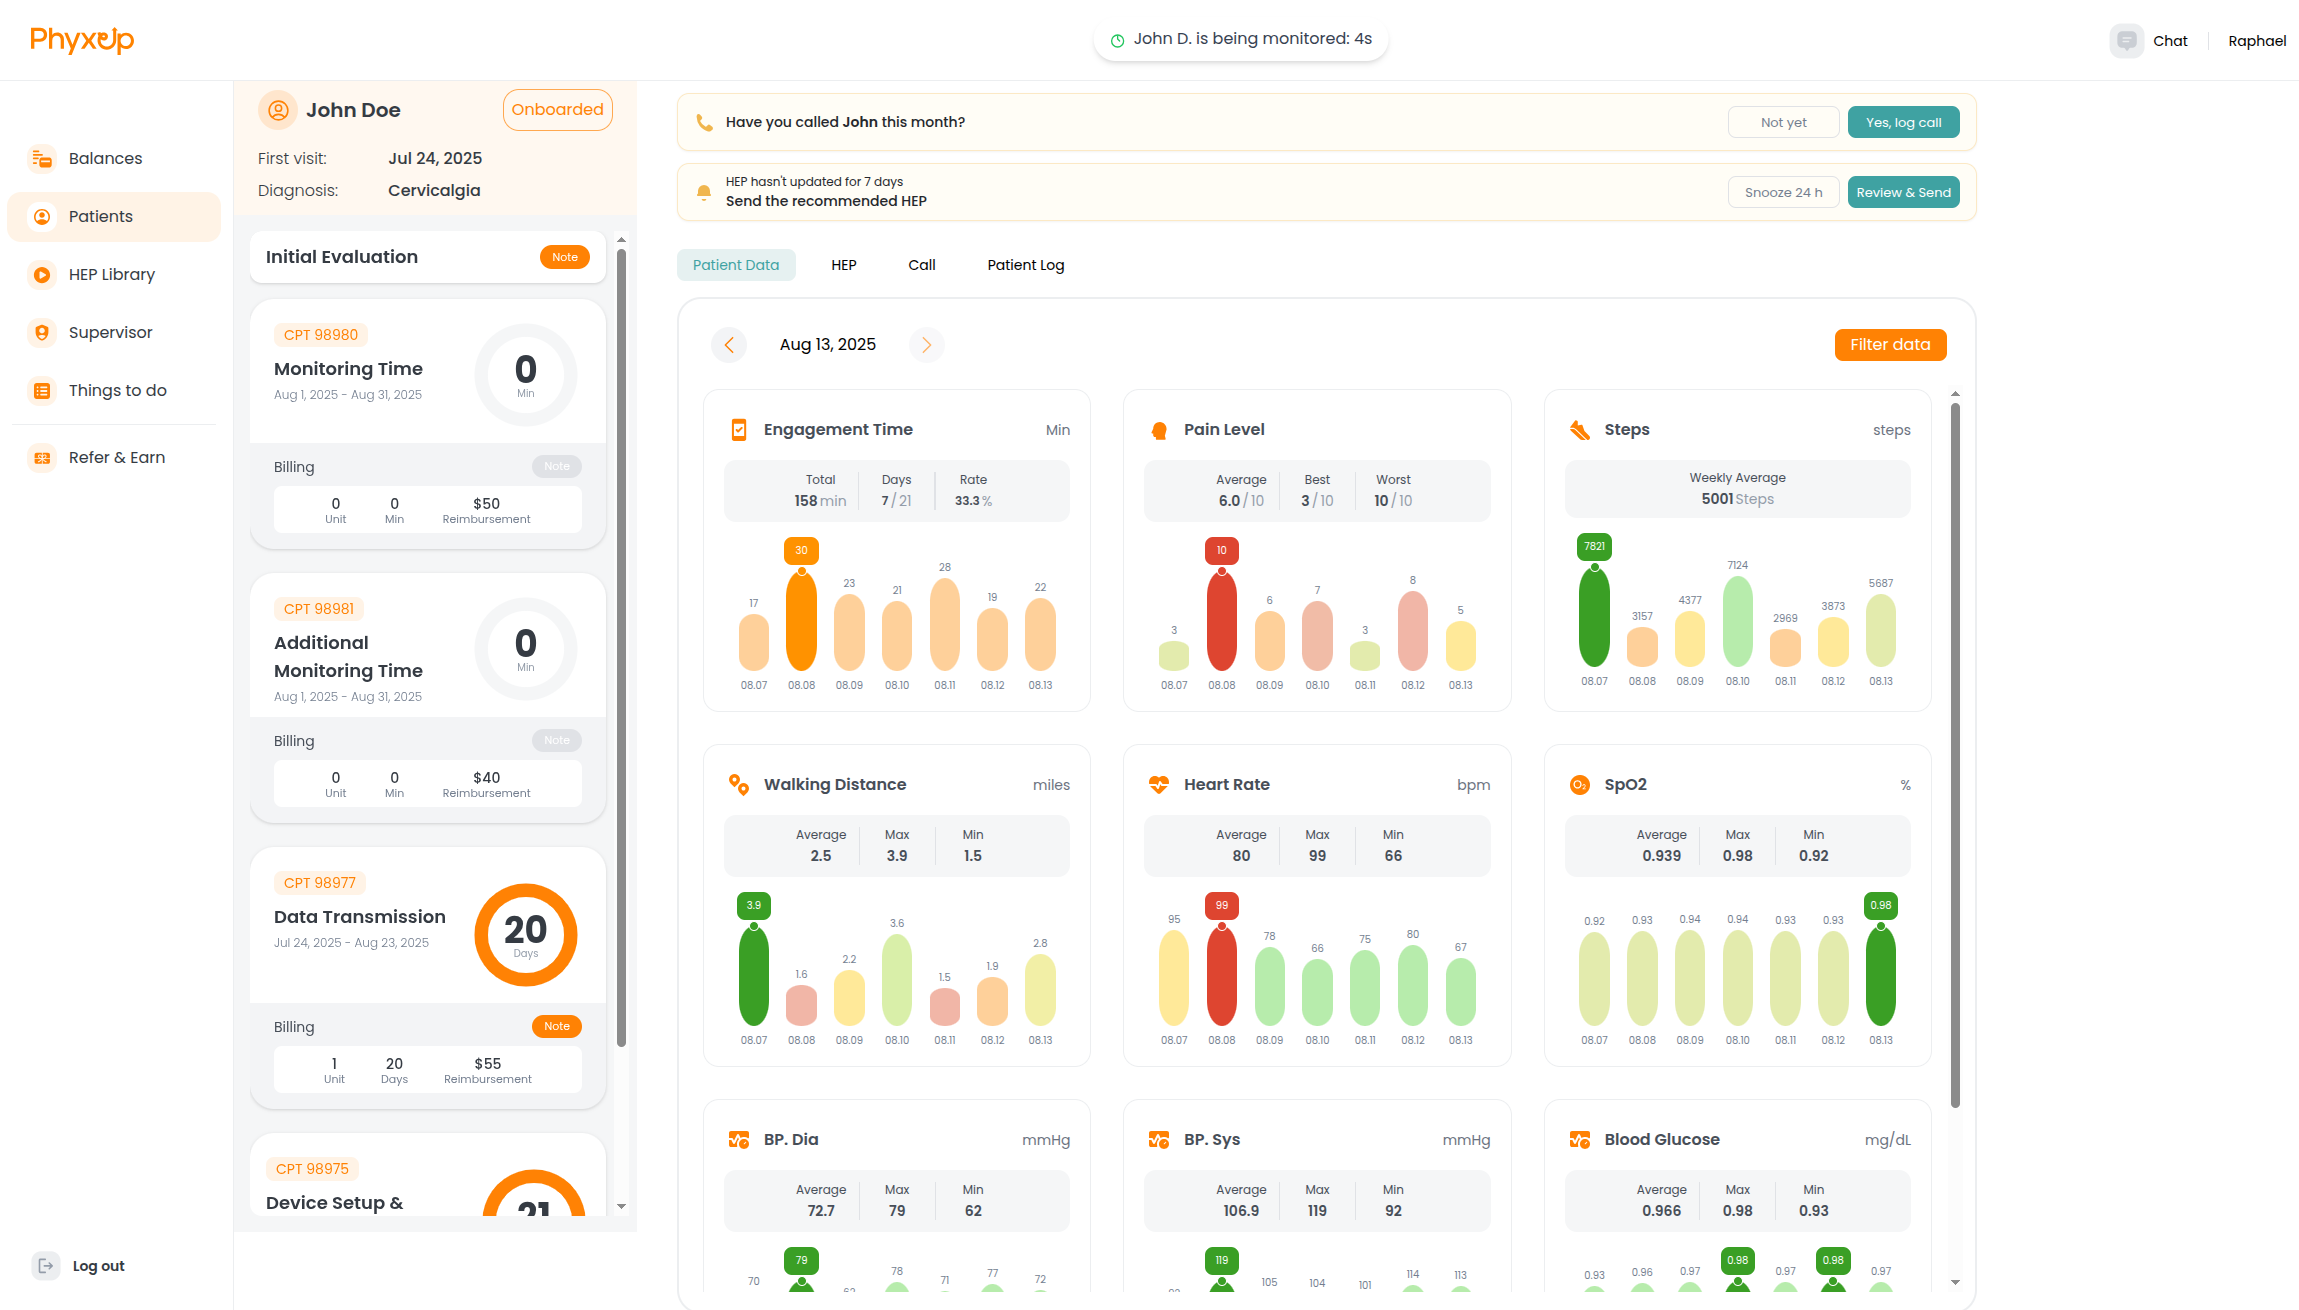Viewport: 2299px width, 1310px height.
Task: Open the Things to do list icon
Action: click(x=42, y=390)
